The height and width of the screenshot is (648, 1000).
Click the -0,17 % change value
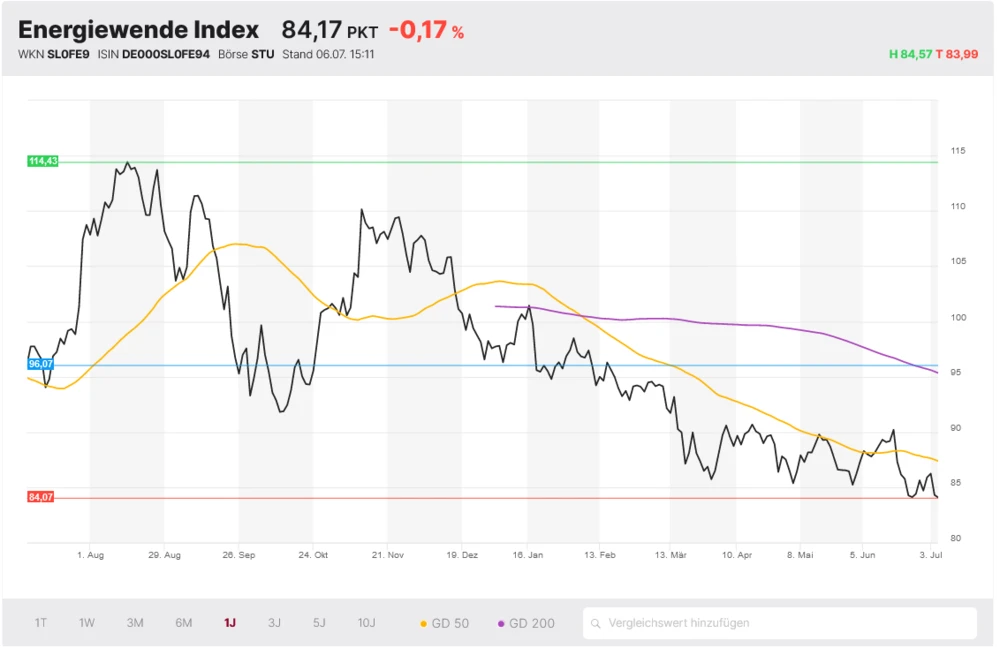coord(426,30)
